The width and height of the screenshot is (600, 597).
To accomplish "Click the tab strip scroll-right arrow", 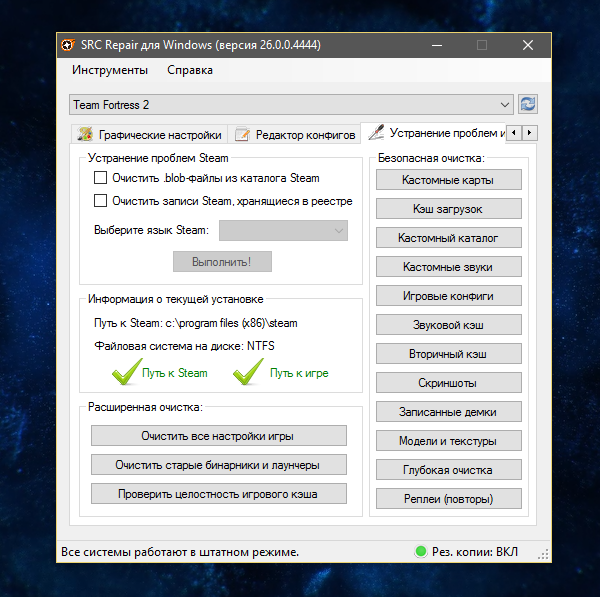I will pos(530,133).
